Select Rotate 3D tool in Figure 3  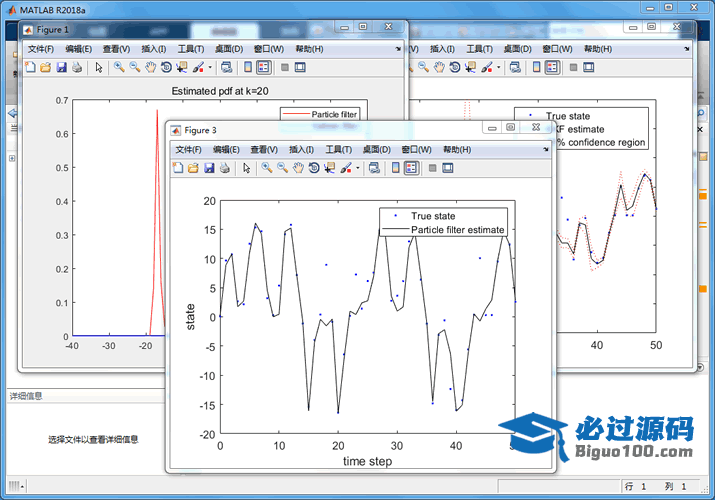coord(313,168)
